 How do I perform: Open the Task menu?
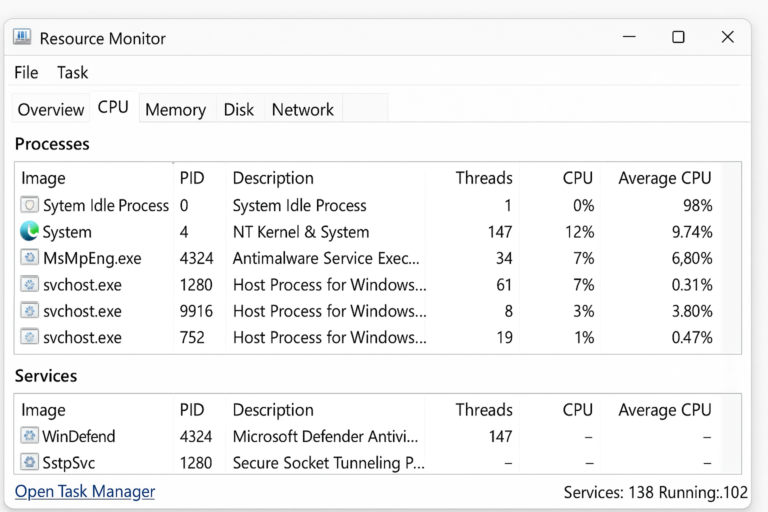(x=72, y=73)
